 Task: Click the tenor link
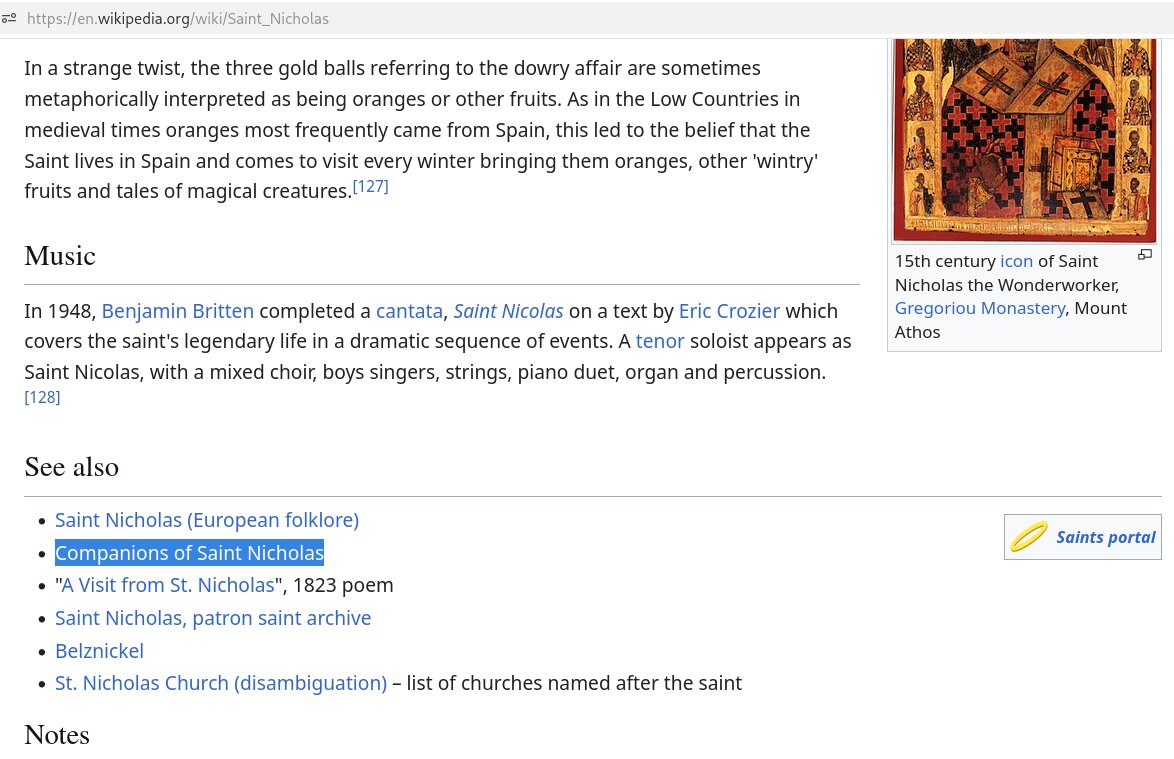tap(660, 342)
